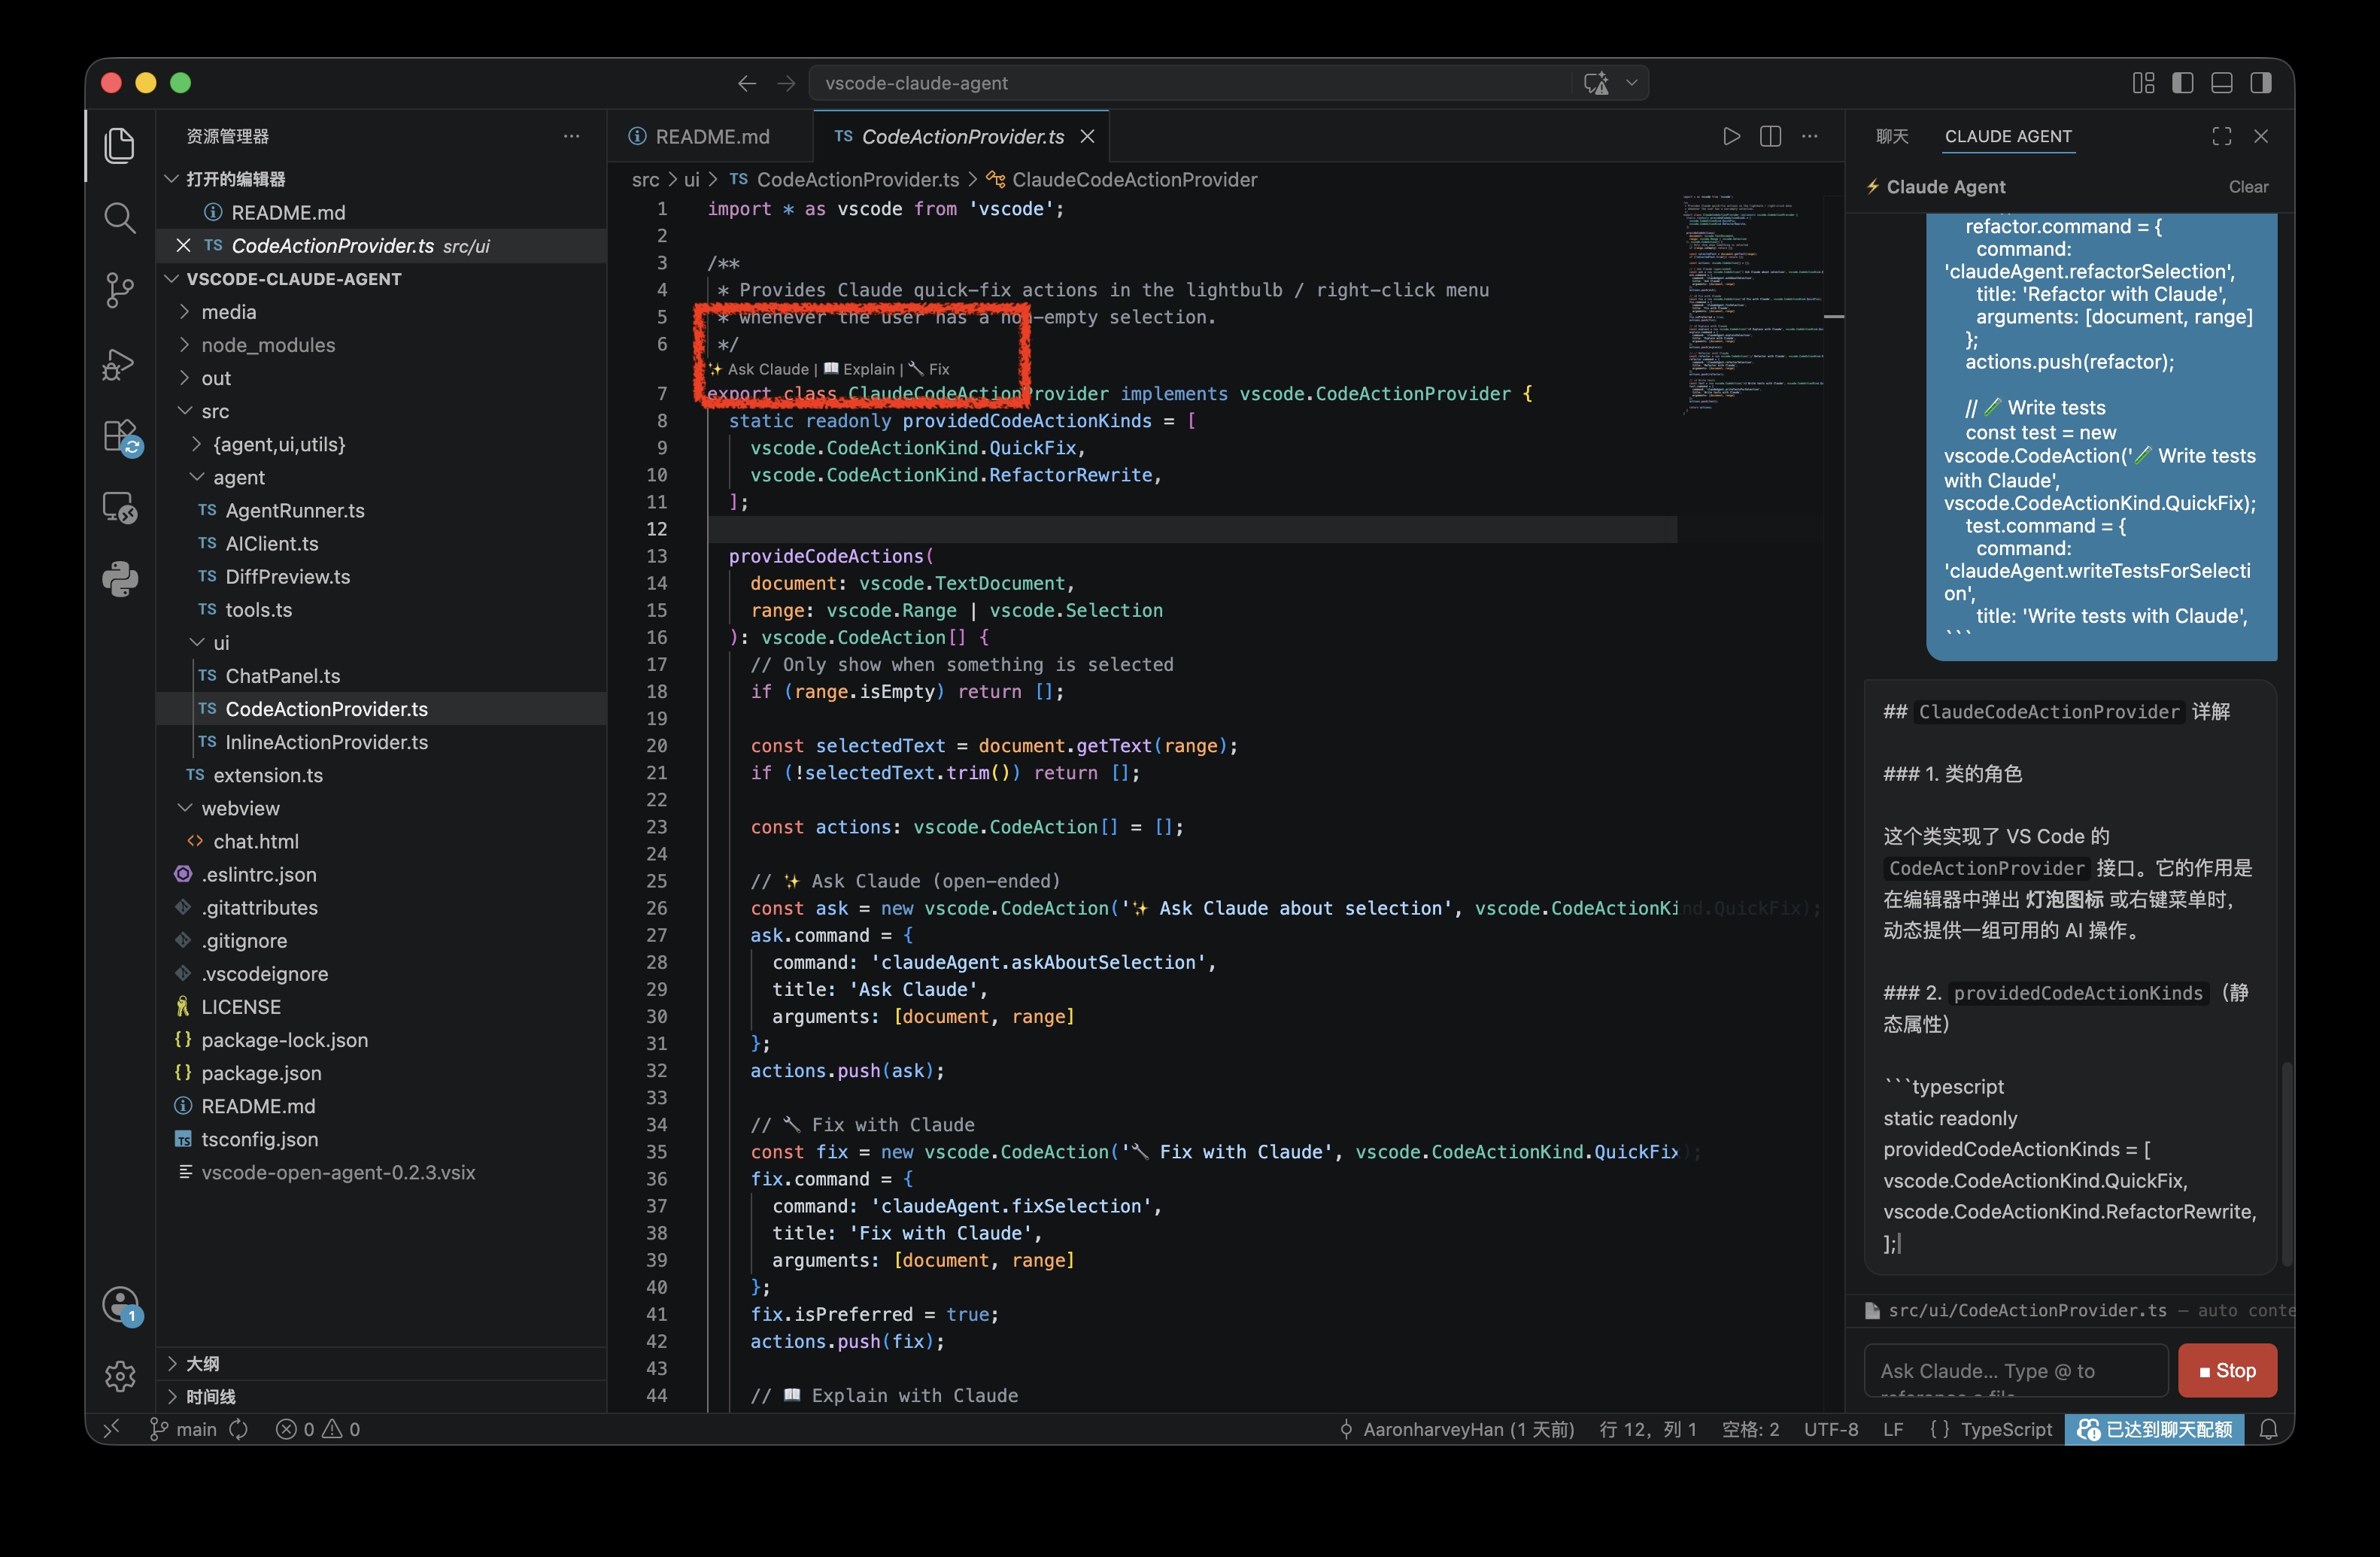Open the Manage gear menu

[120, 1376]
